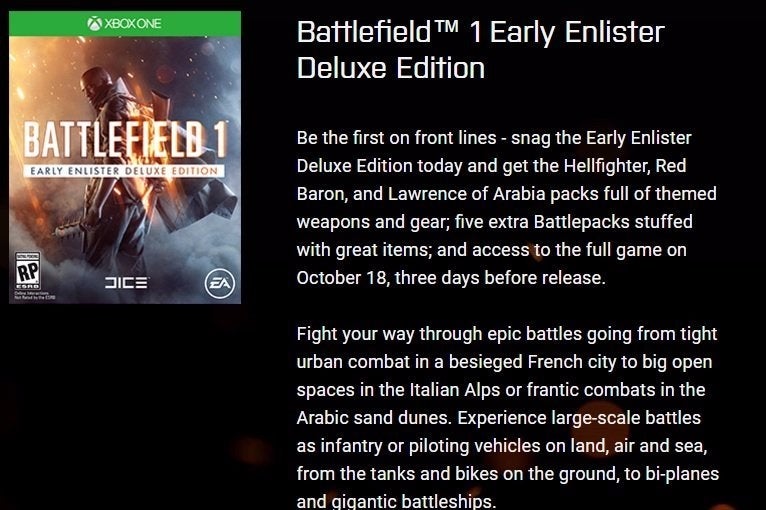This screenshot has height=510, width=766.
Task: Click the EA logo on the cover
Action: [x=219, y=283]
